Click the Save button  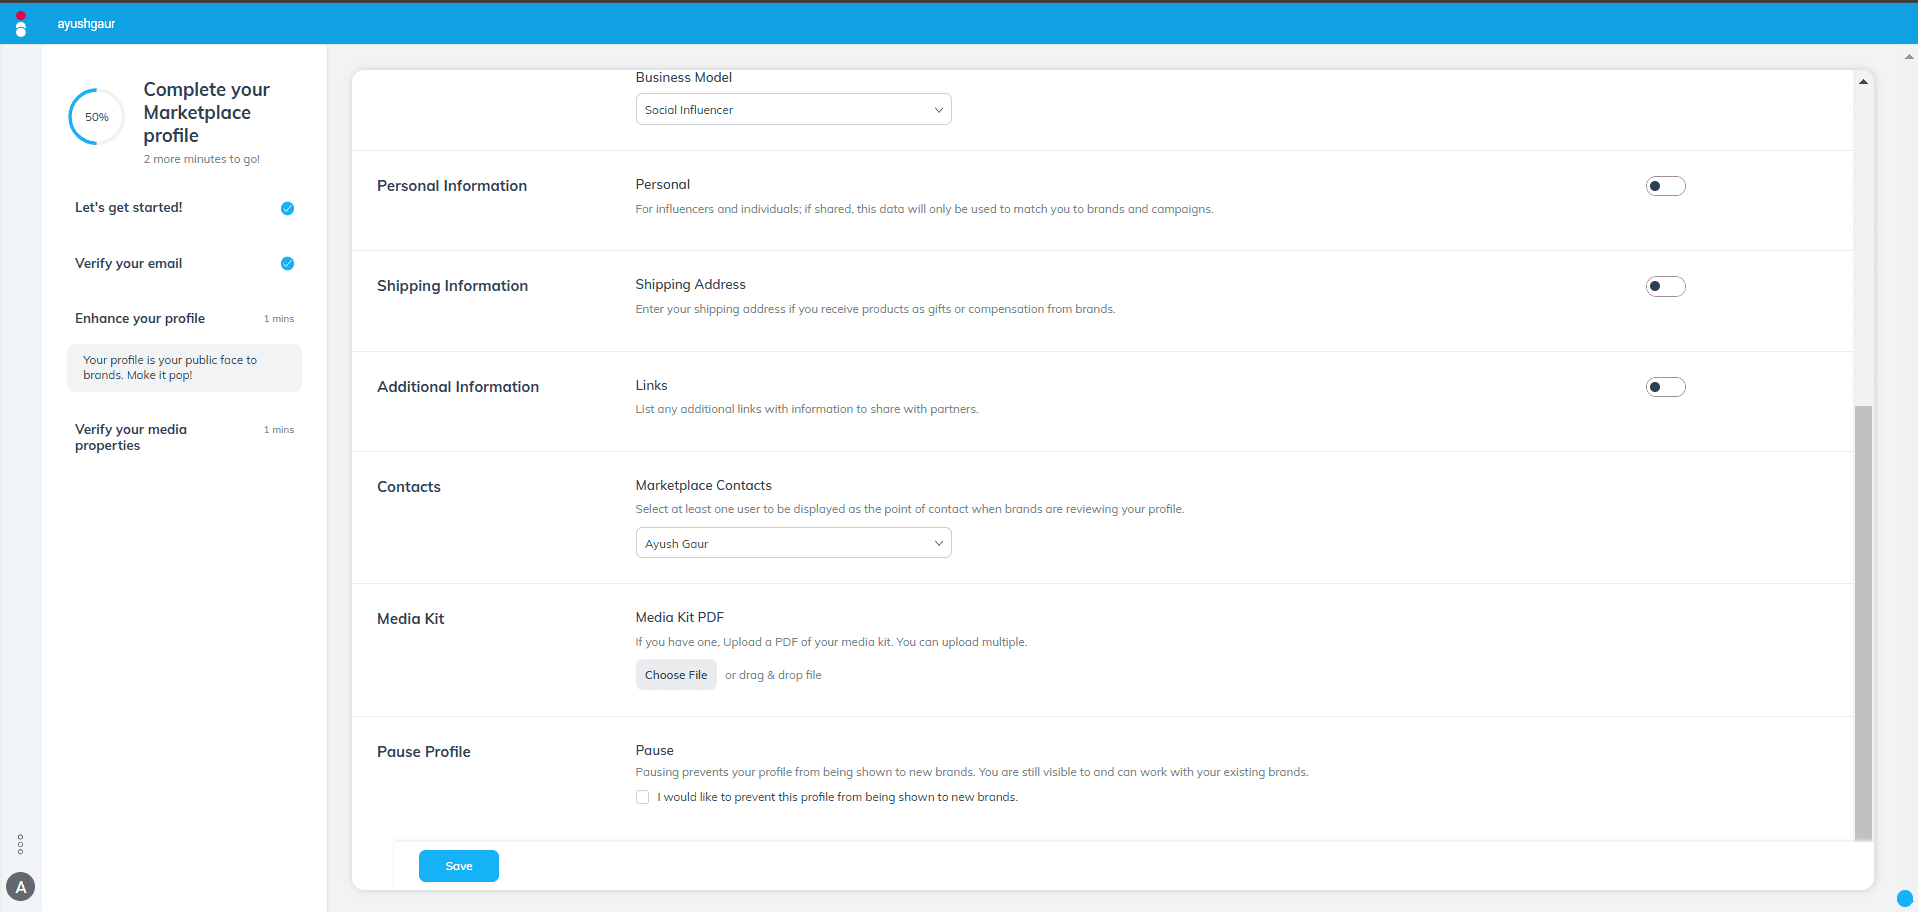point(458,866)
